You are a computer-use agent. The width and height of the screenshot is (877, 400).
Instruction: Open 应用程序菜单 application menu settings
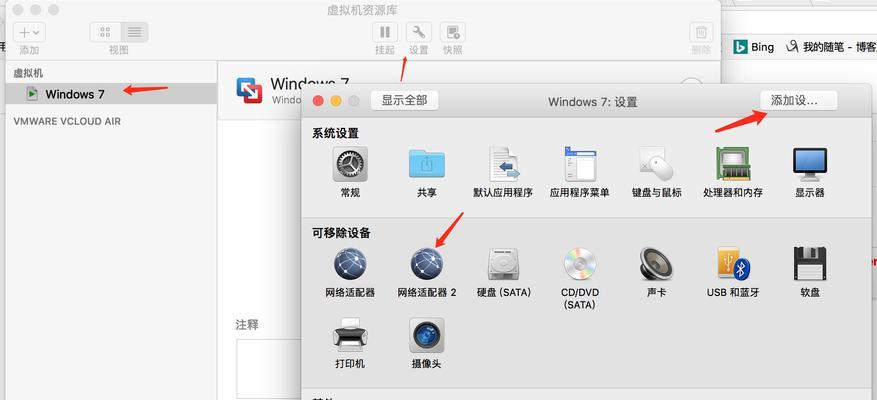580,164
